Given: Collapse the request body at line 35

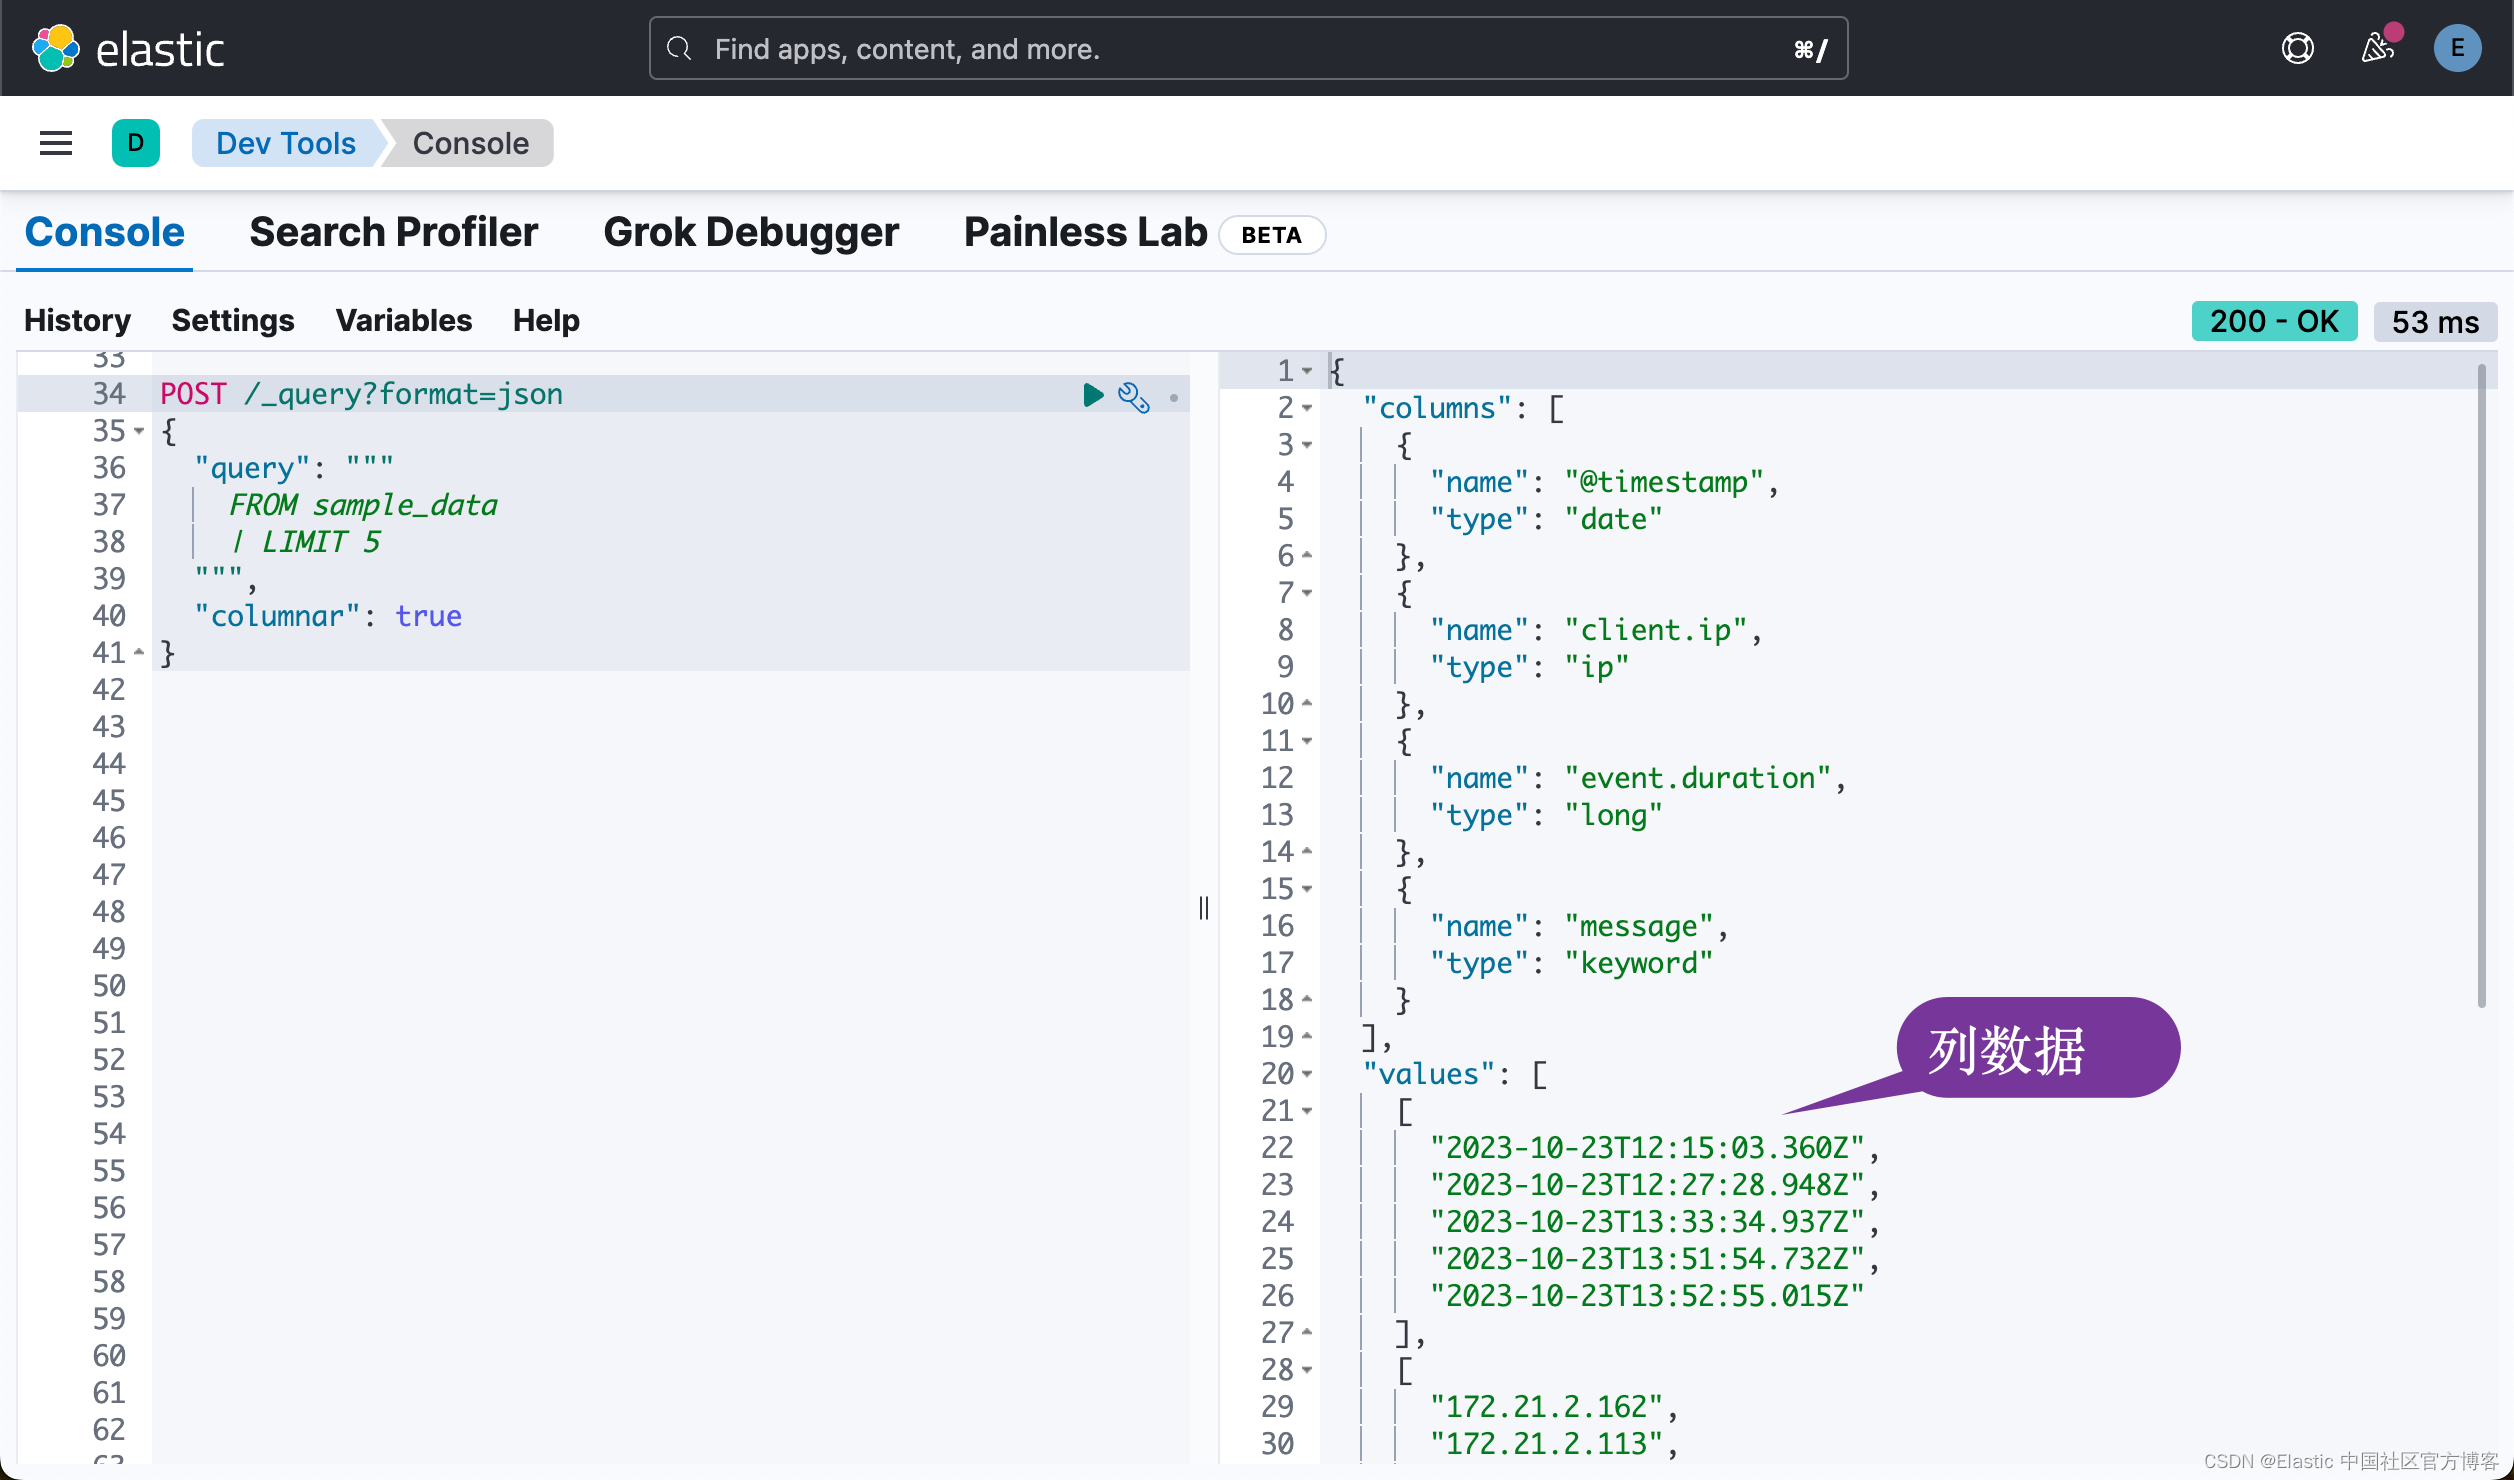Looking at the screenshot, I should [139, 431].
